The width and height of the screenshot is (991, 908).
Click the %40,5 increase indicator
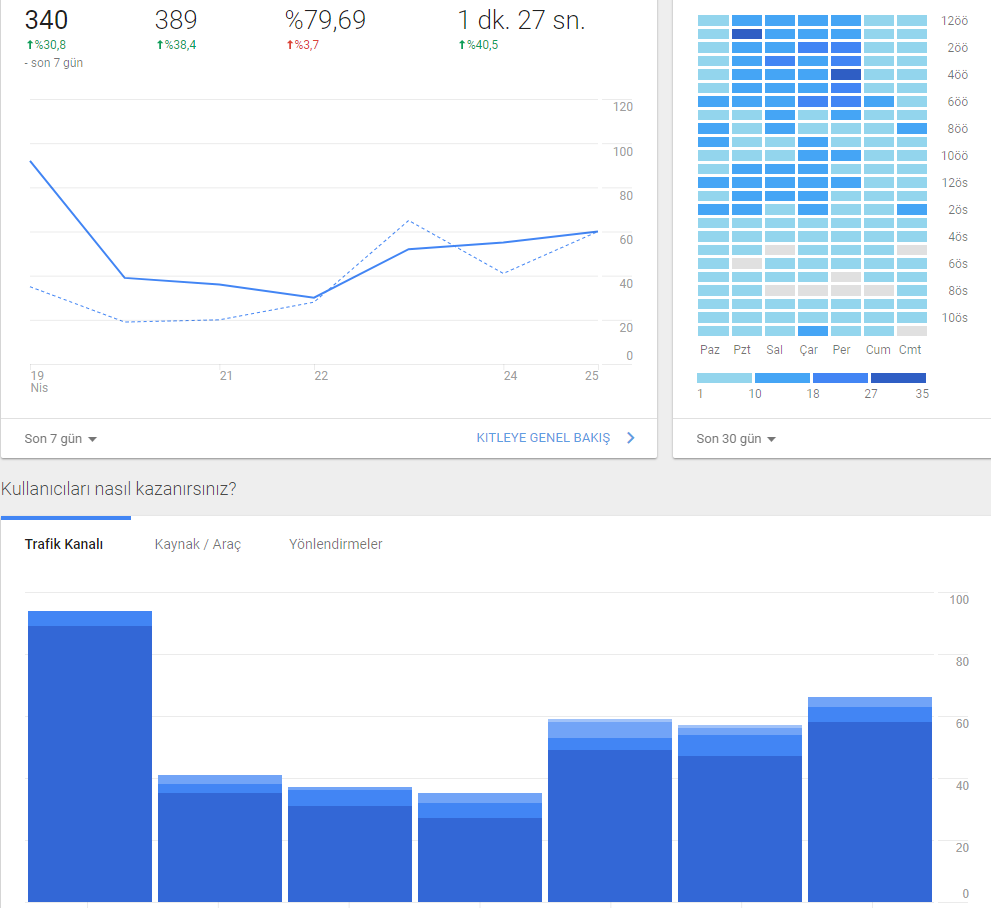[478, 45]
